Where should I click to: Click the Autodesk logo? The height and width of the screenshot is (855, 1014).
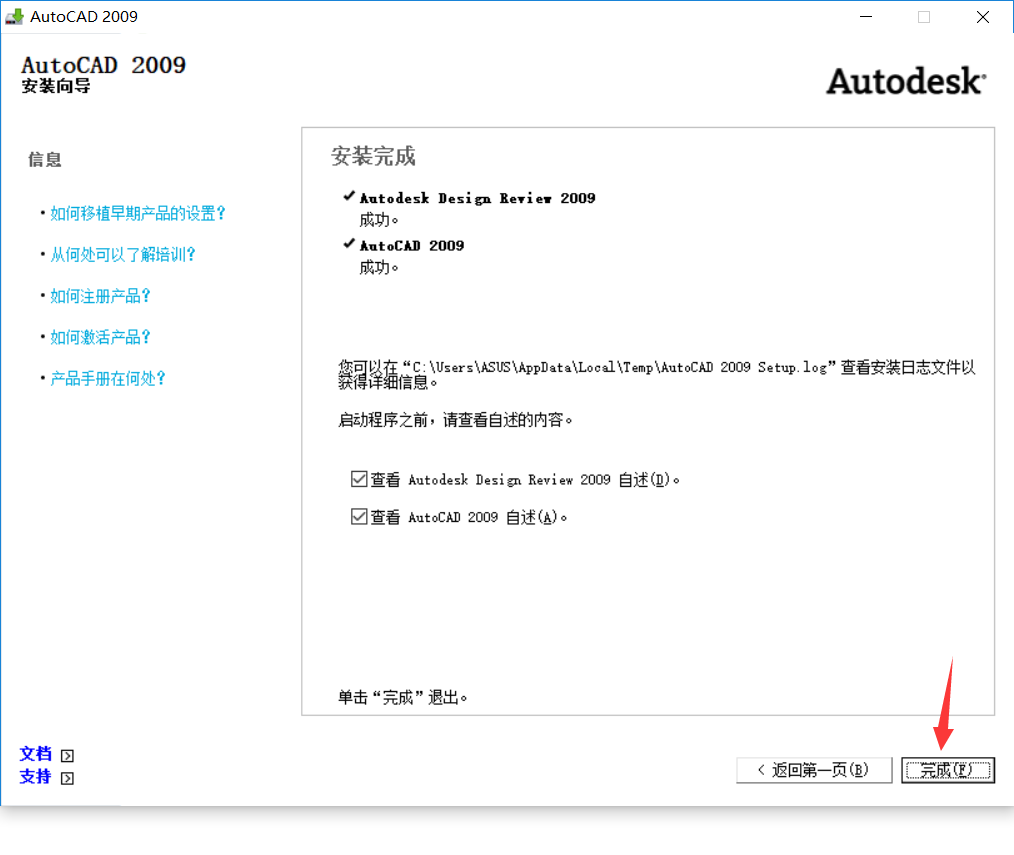(x=905, y=81)
